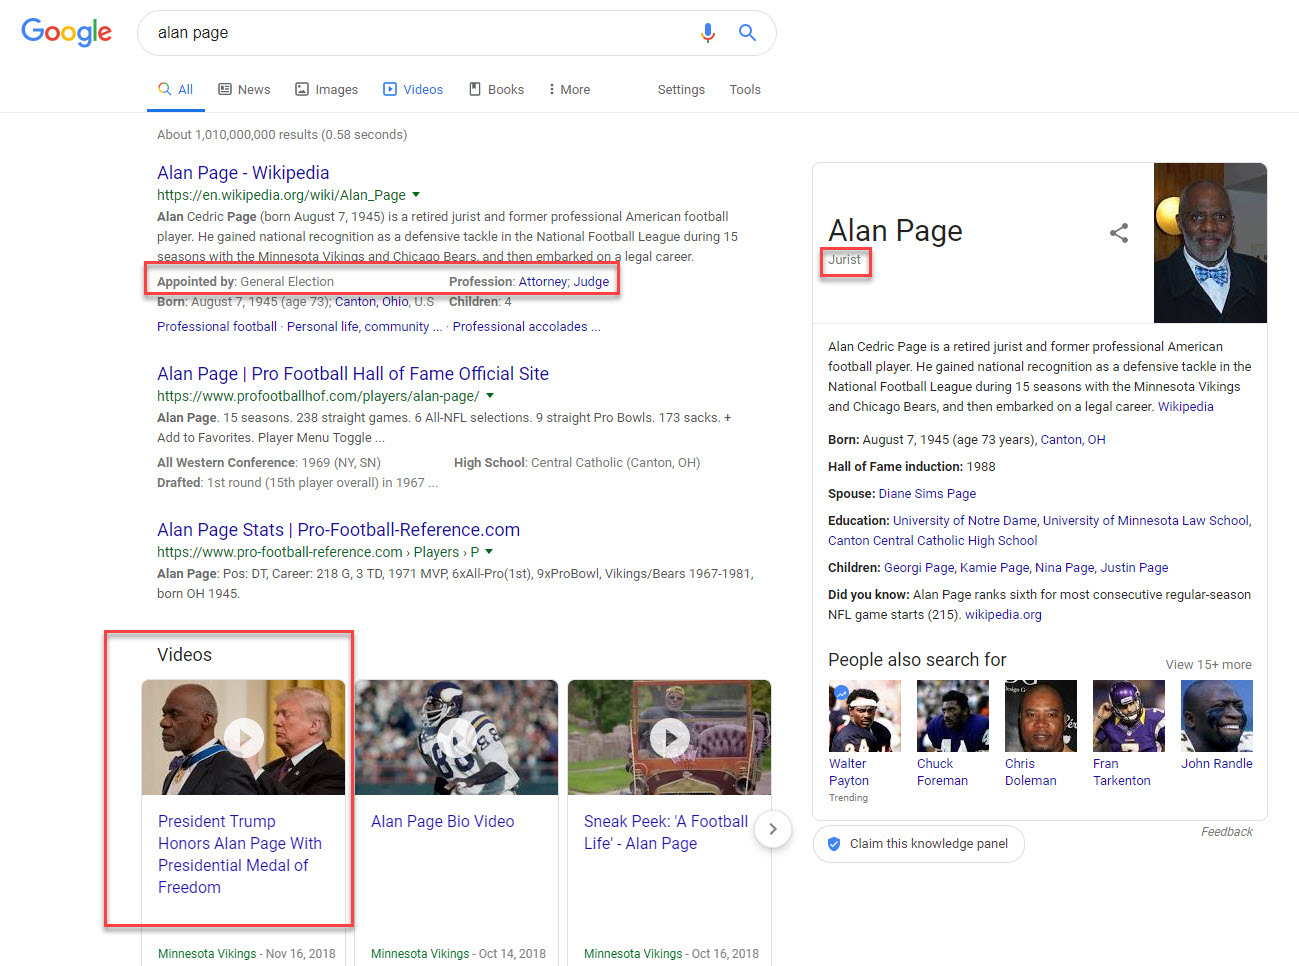Click the magnifying glass search button
The image size is (1299, 966).
click(747, 33)
